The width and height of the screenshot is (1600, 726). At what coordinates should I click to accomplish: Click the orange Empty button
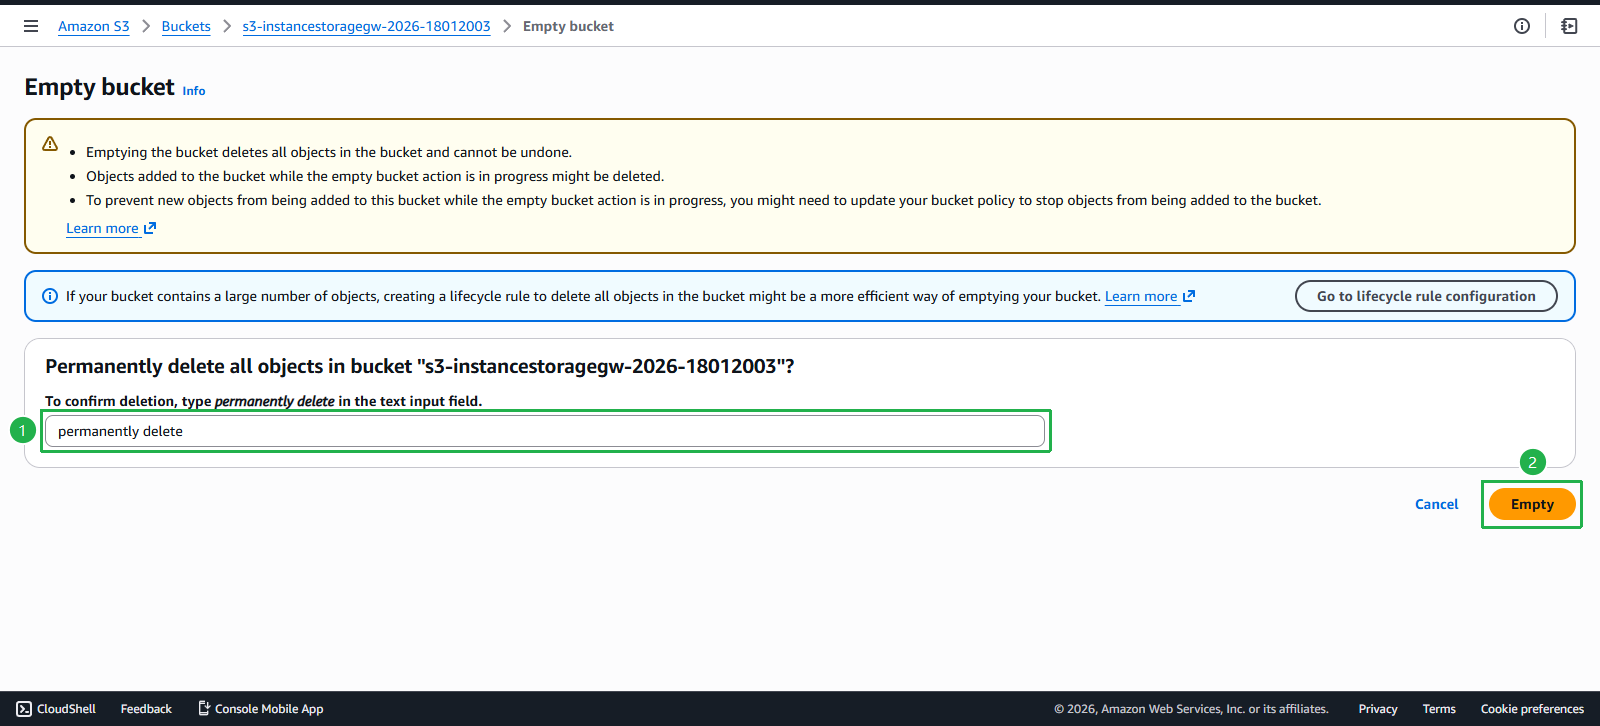tap(1532, 504)
